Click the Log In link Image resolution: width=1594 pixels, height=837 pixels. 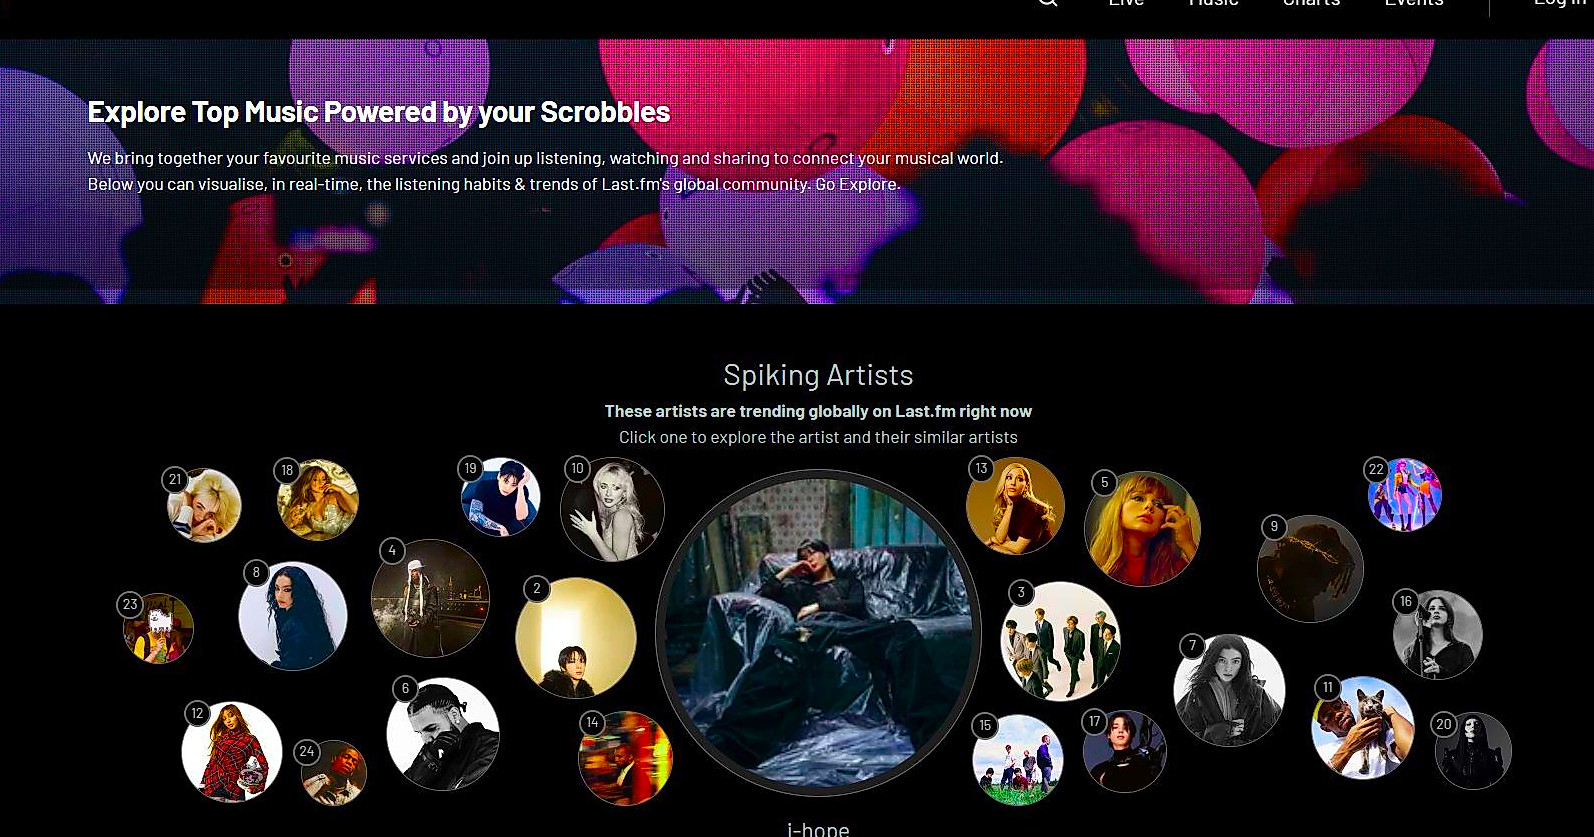[1562, 3]
